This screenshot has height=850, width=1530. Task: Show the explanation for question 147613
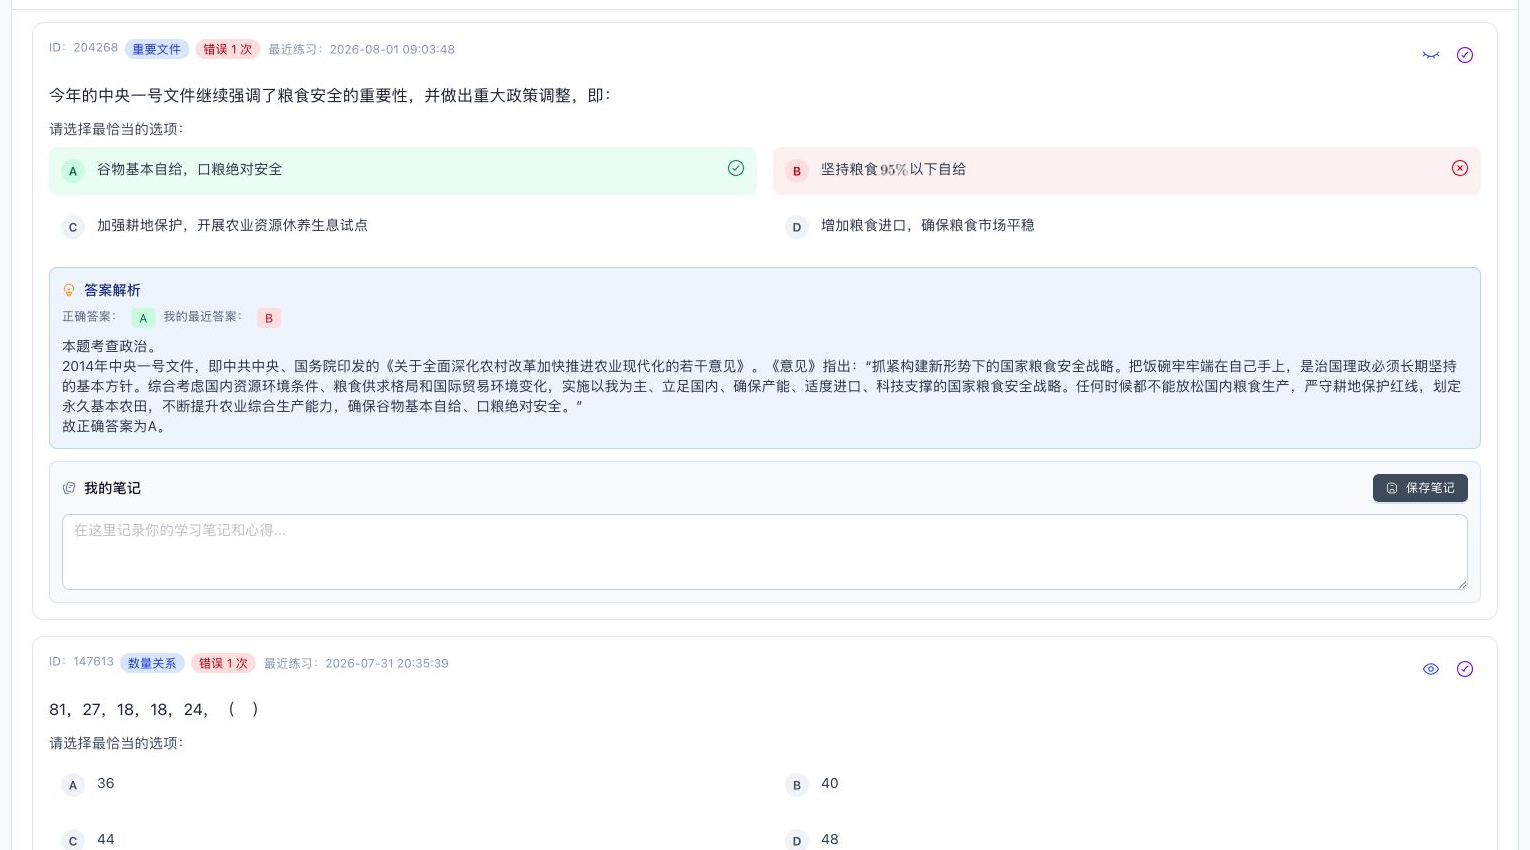click(1431, 669)
